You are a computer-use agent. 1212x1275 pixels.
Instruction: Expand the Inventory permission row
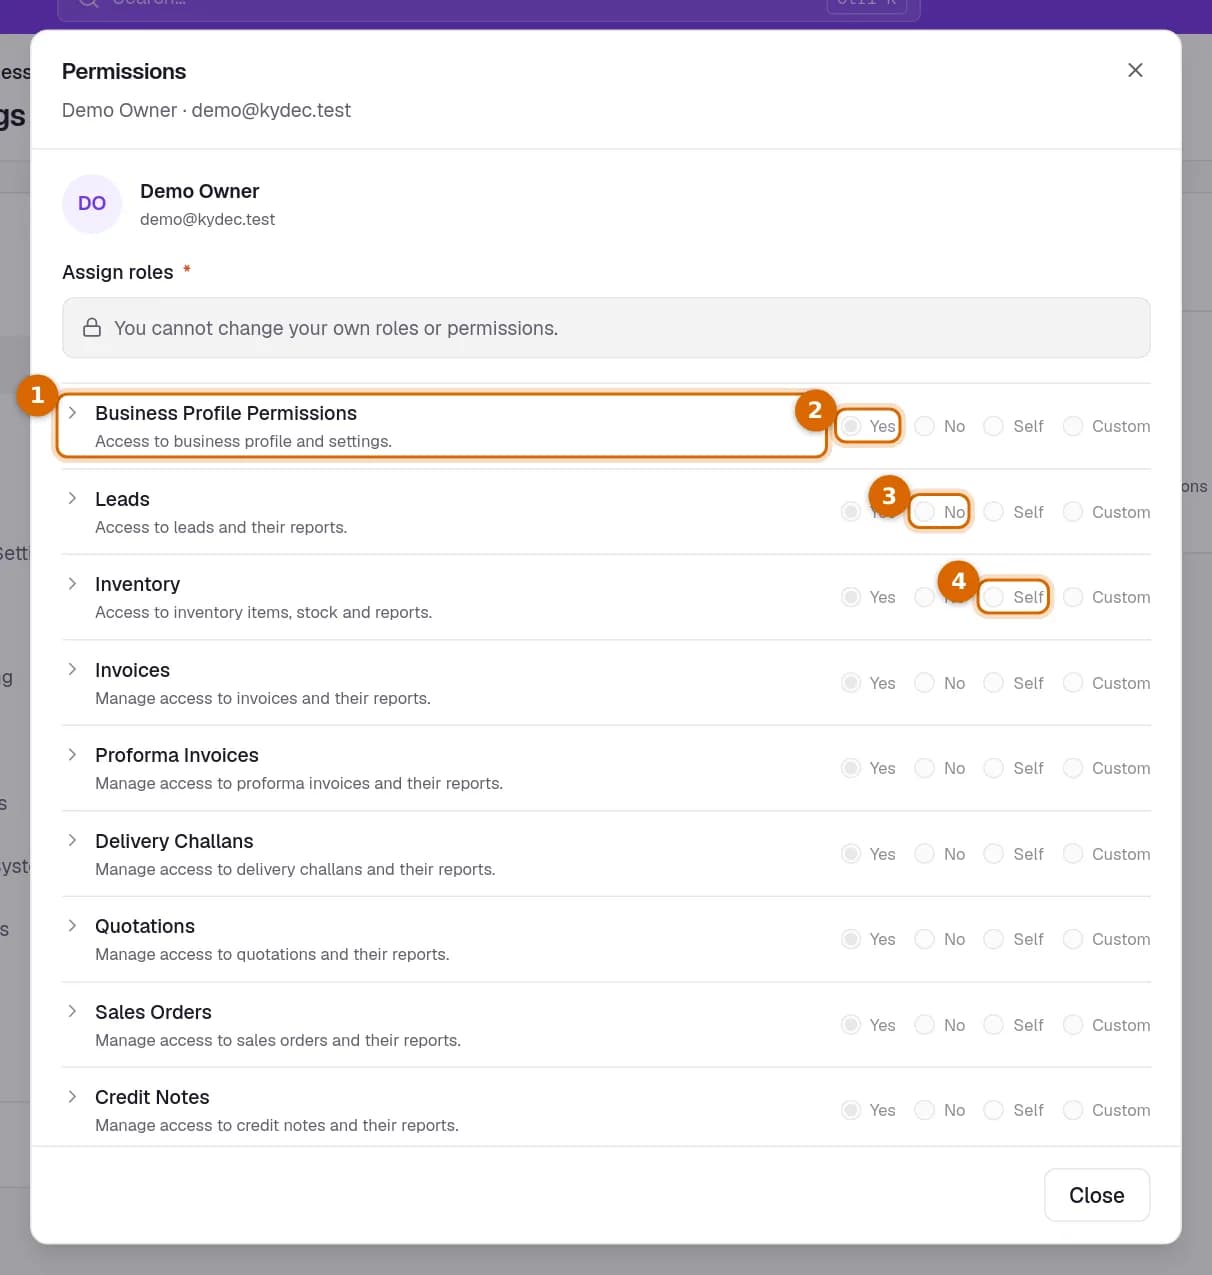(72, 584)
